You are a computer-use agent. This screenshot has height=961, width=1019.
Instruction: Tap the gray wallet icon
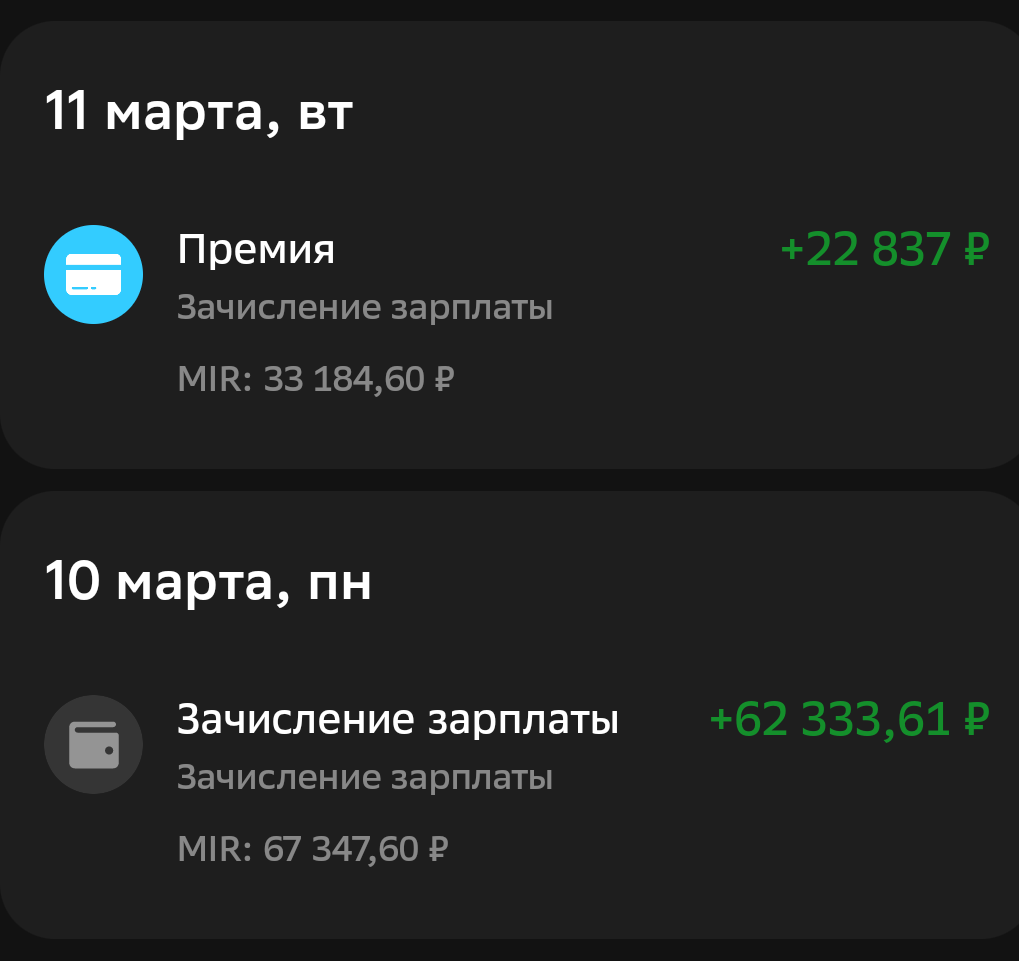93,744
